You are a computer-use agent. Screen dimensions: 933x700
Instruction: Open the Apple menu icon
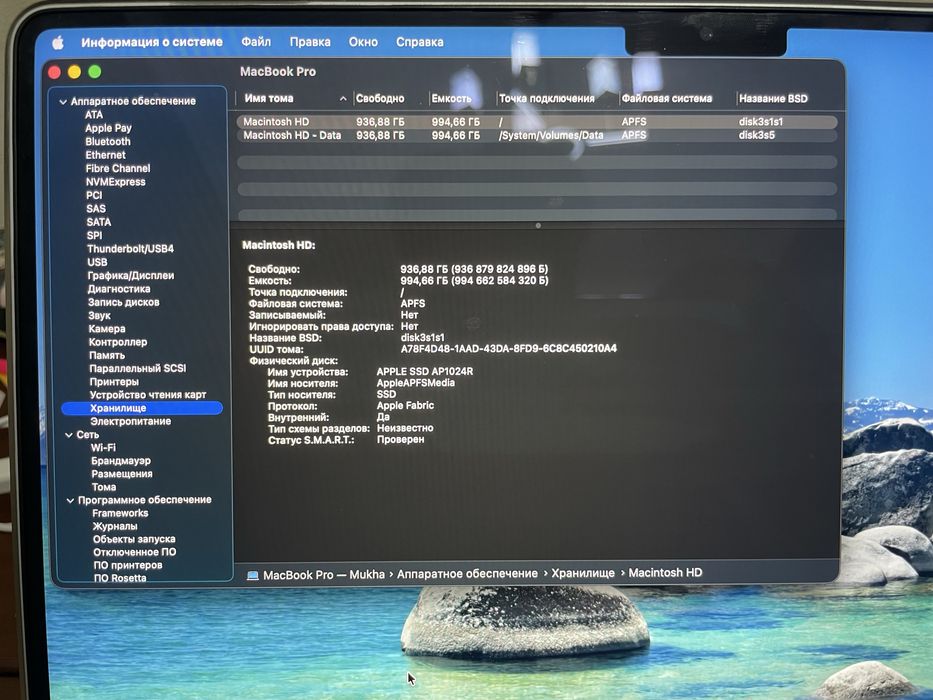click(58, 42)
